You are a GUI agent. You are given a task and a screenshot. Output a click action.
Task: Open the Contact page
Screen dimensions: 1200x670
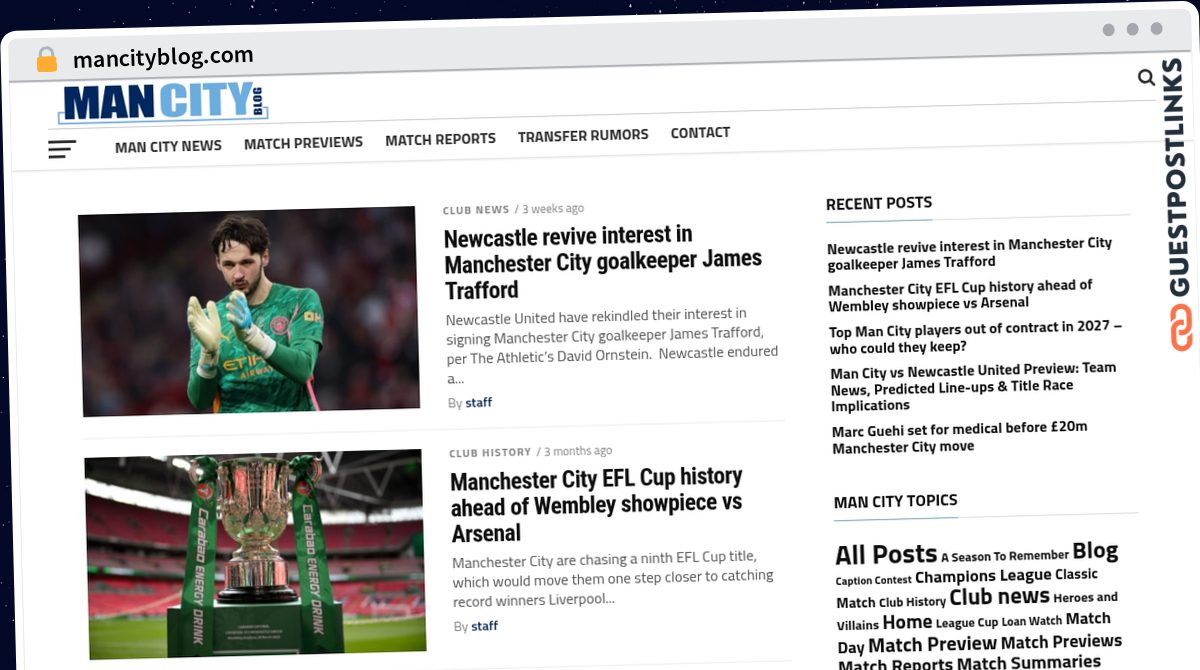[700, 132]
